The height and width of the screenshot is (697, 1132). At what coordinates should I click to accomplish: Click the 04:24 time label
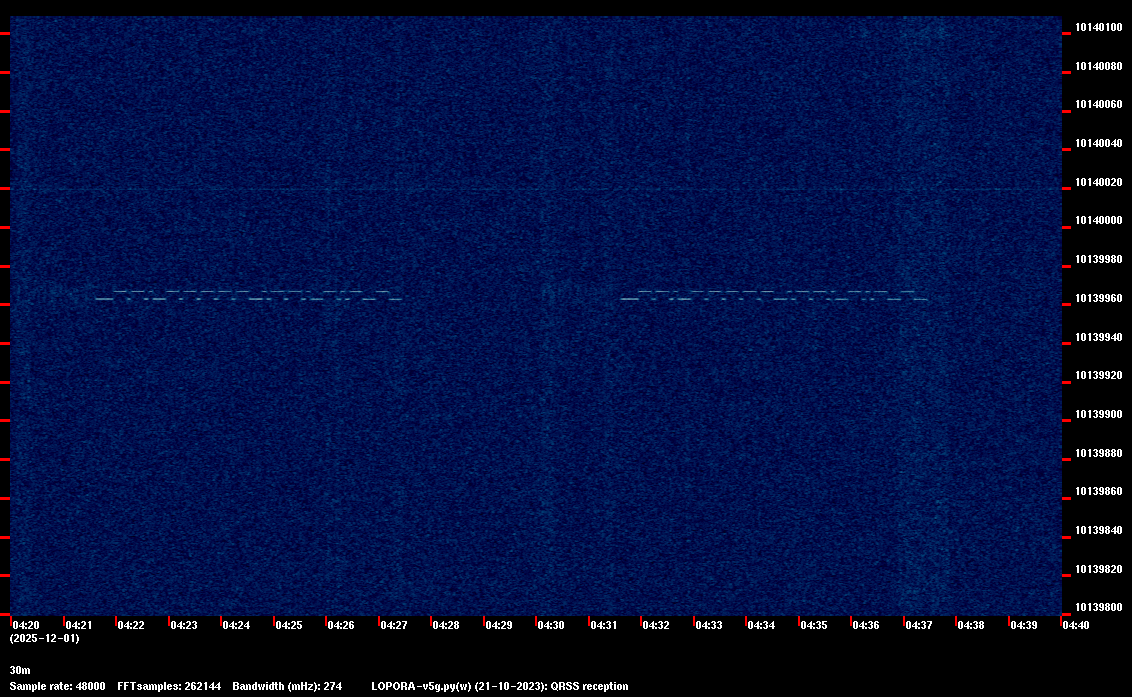tap(236, 625)
